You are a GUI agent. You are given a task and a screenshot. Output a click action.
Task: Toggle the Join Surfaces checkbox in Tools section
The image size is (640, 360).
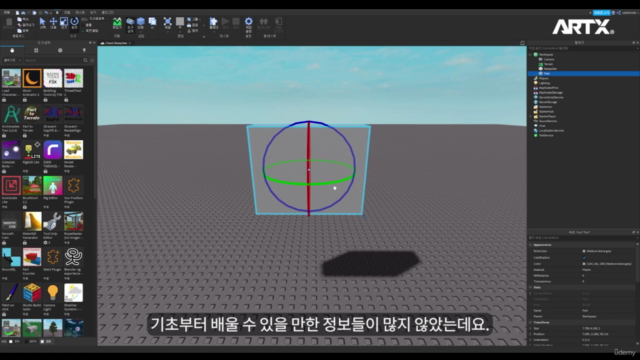click(x=83, y=31)
